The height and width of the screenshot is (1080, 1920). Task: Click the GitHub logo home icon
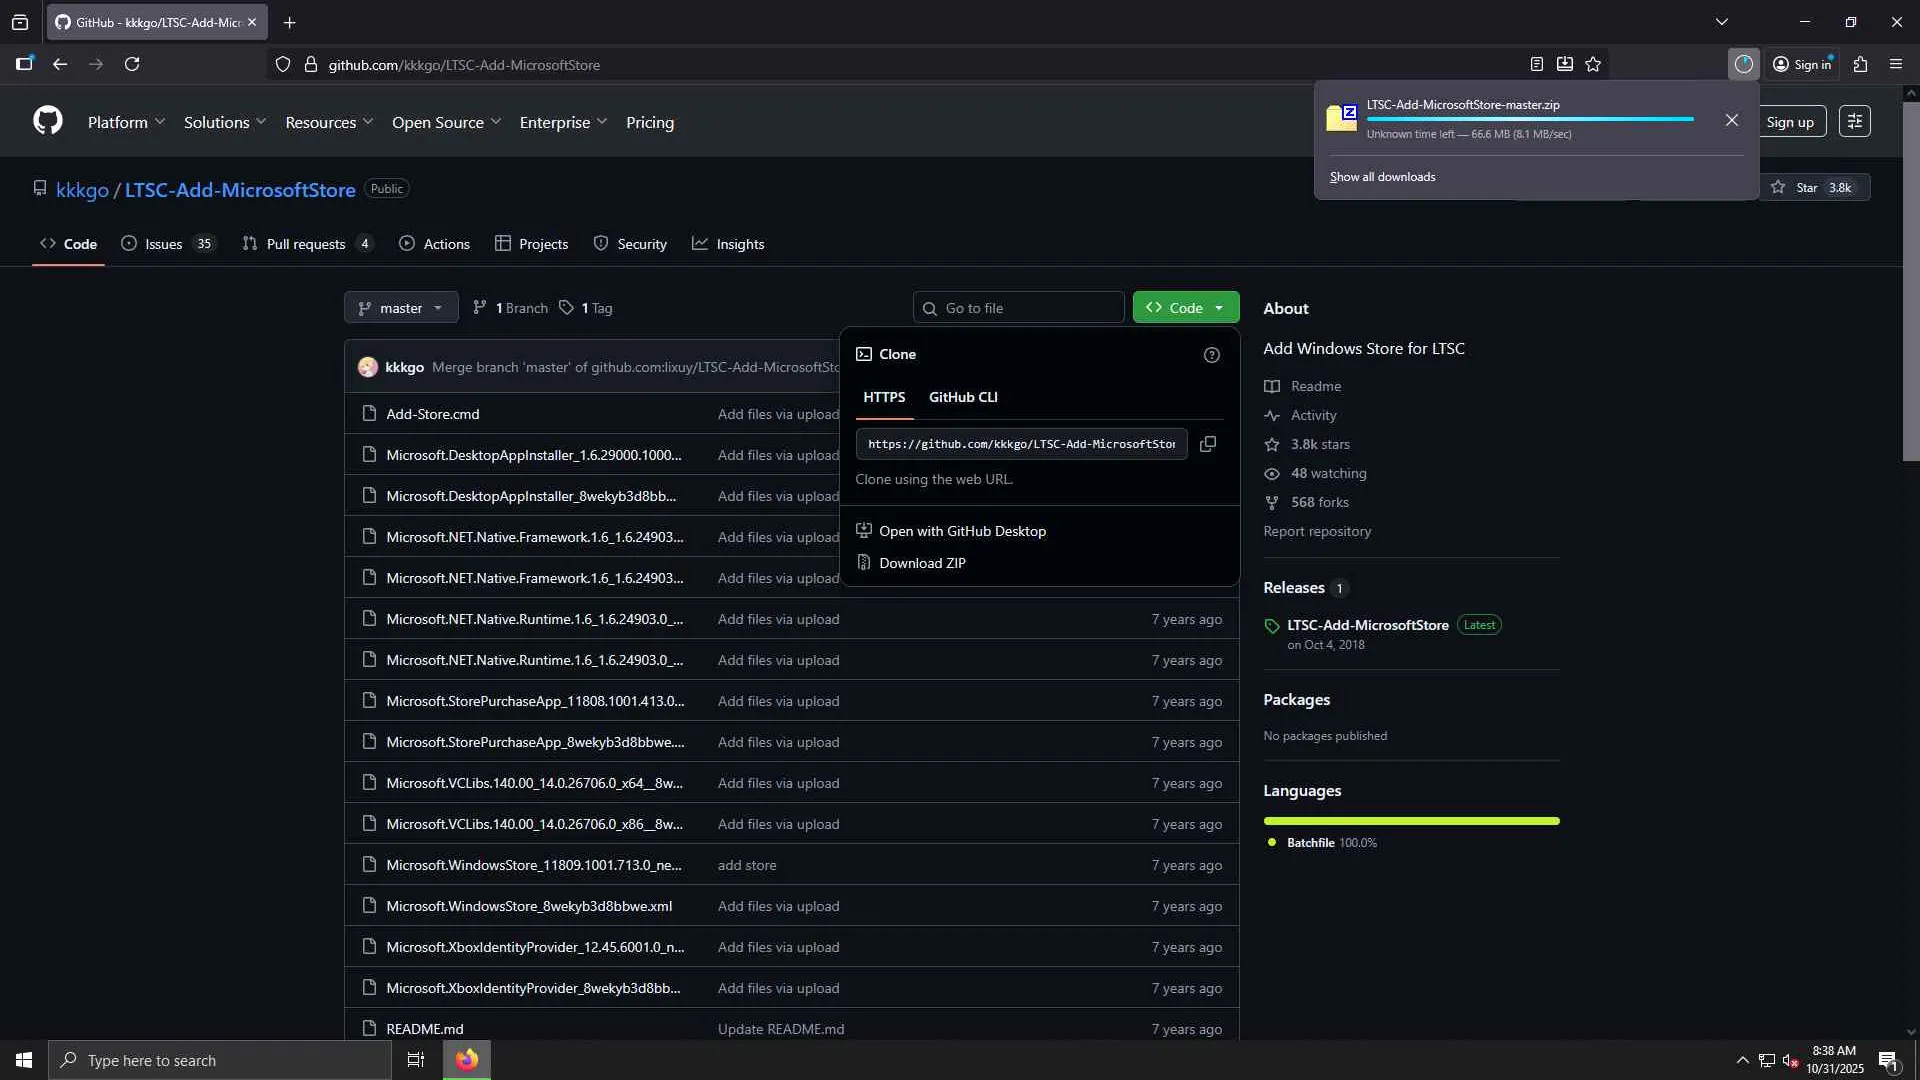47,122
